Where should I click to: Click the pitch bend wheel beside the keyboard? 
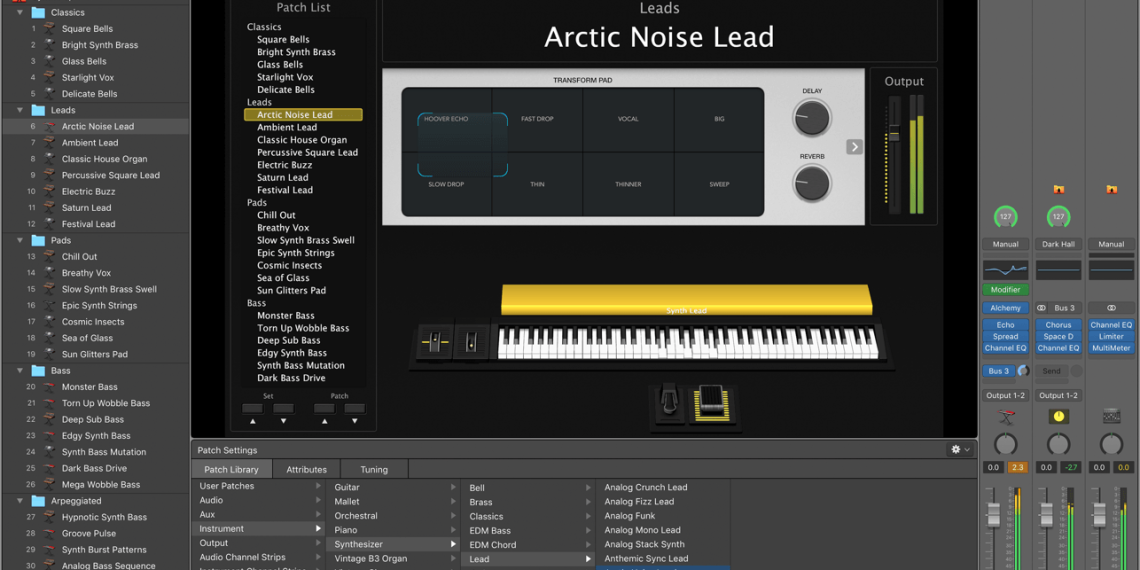[x=434, y=343]
